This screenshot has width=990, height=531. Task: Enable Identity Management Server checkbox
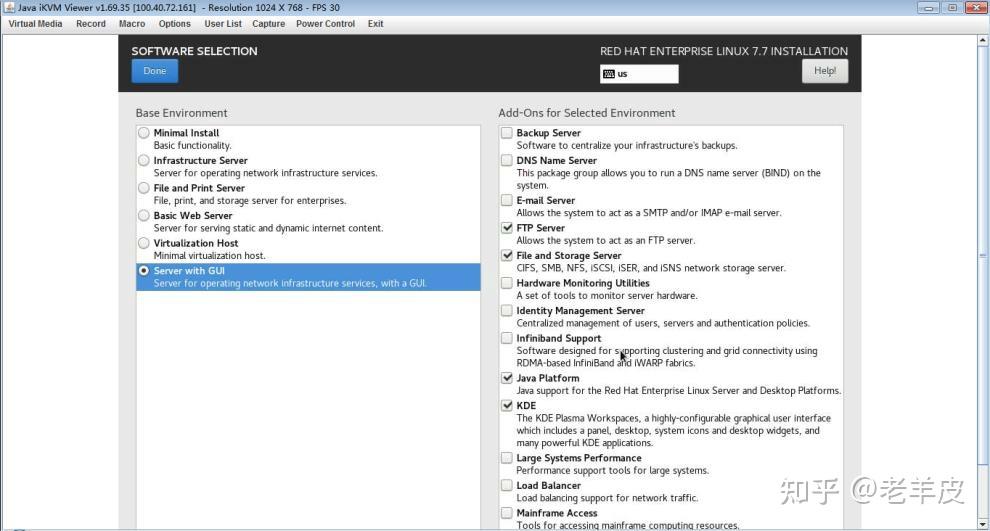[x=506, y=311]
